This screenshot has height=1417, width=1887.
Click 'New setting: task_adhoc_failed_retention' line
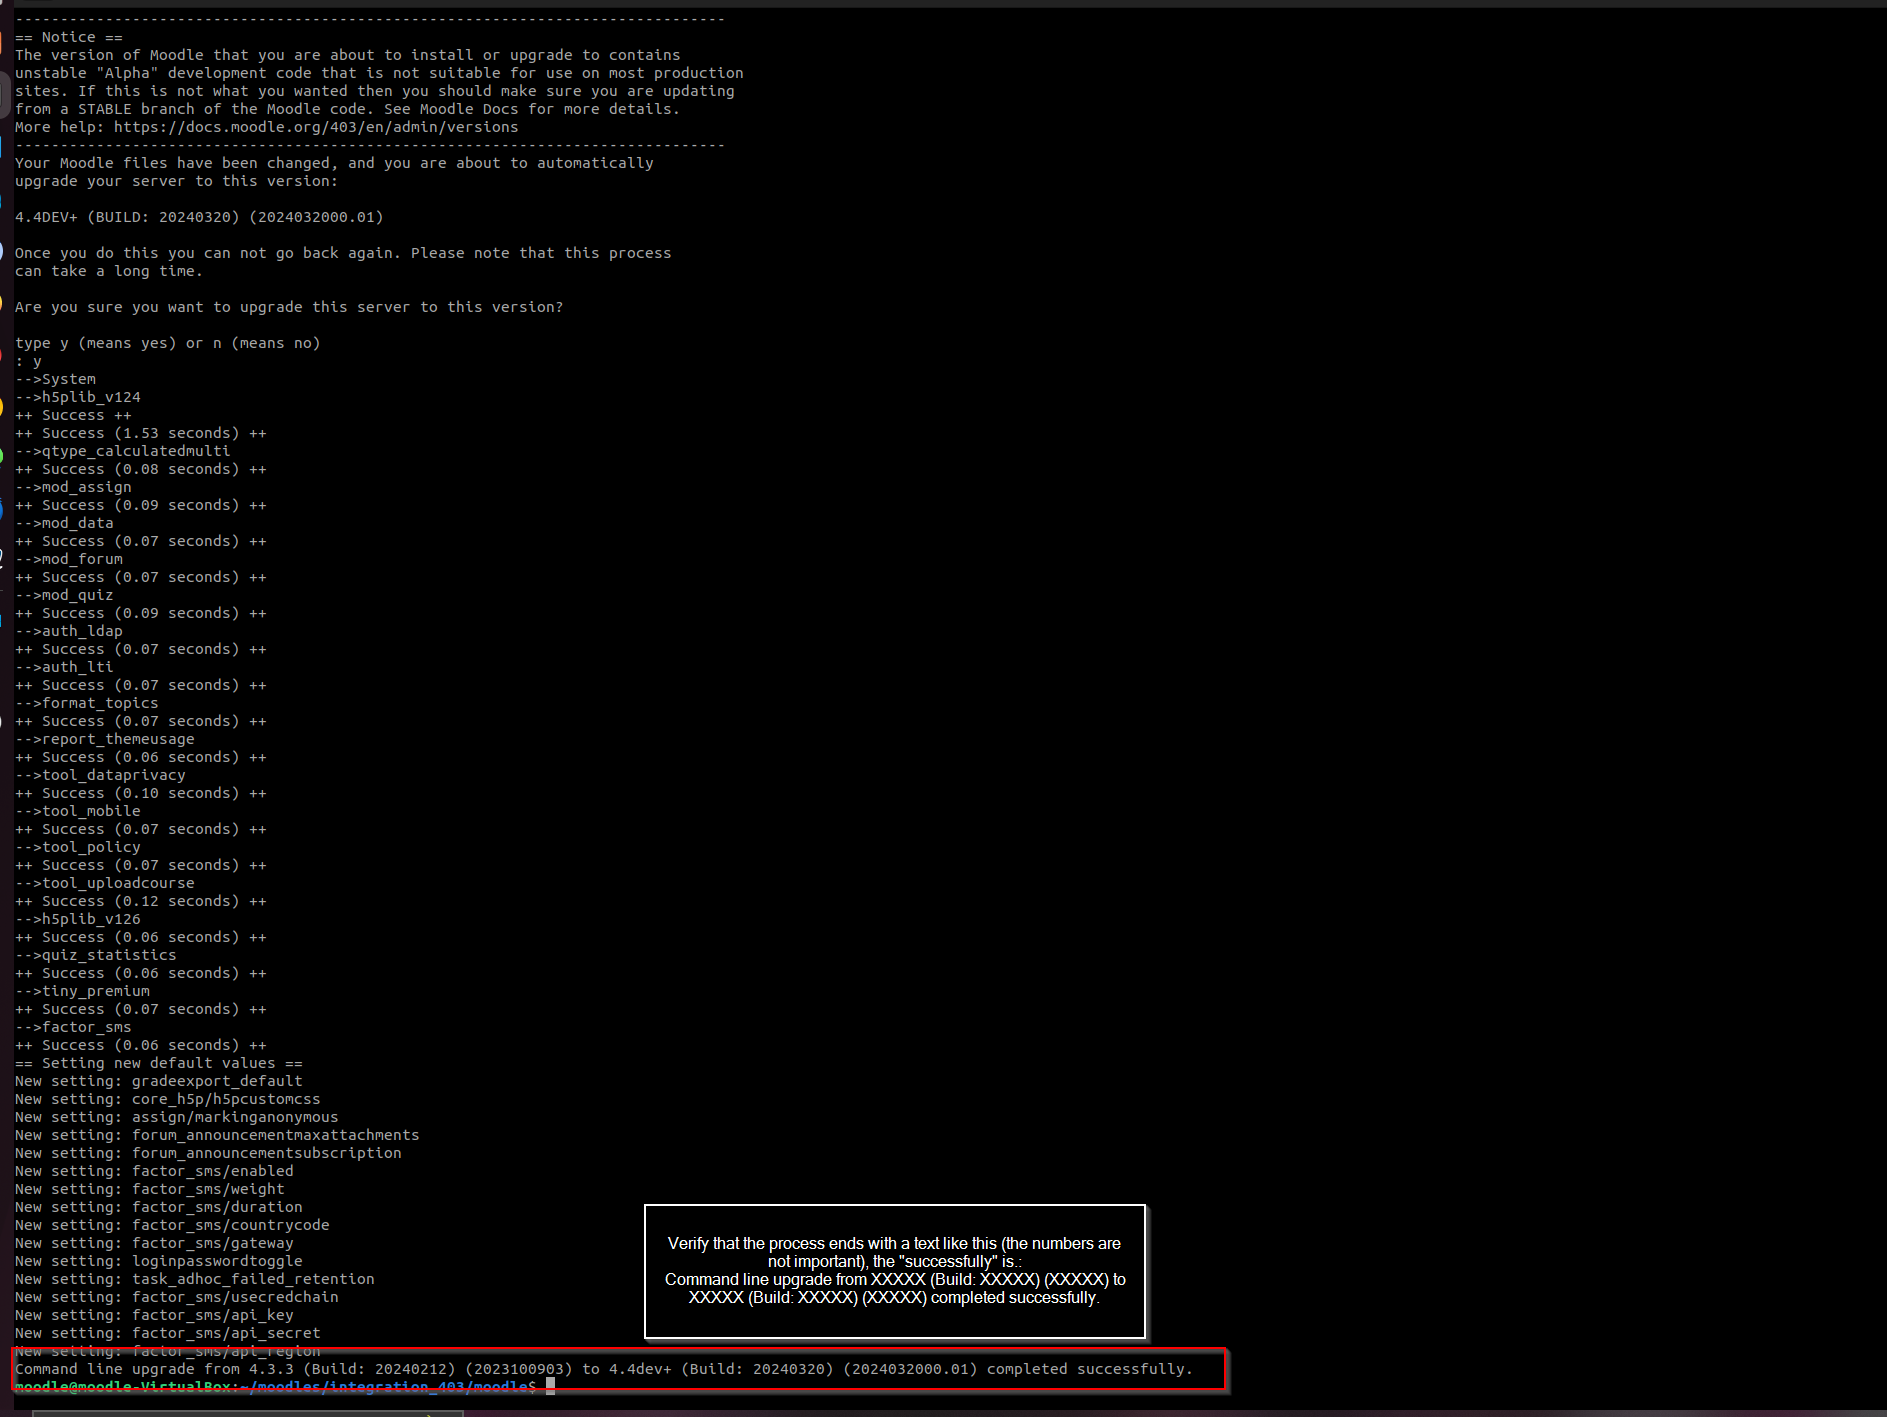point(195,1279)
